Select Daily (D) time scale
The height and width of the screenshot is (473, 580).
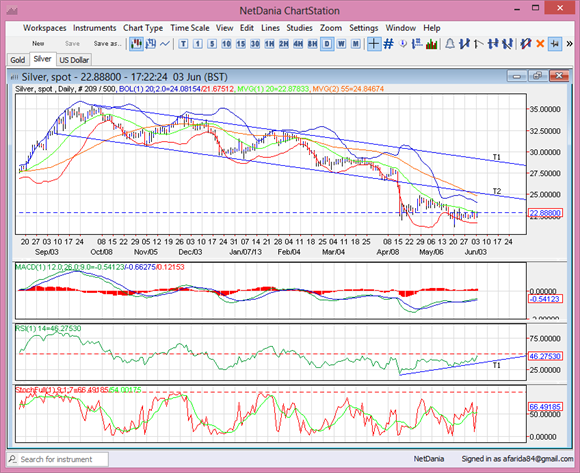coord(327,44)
